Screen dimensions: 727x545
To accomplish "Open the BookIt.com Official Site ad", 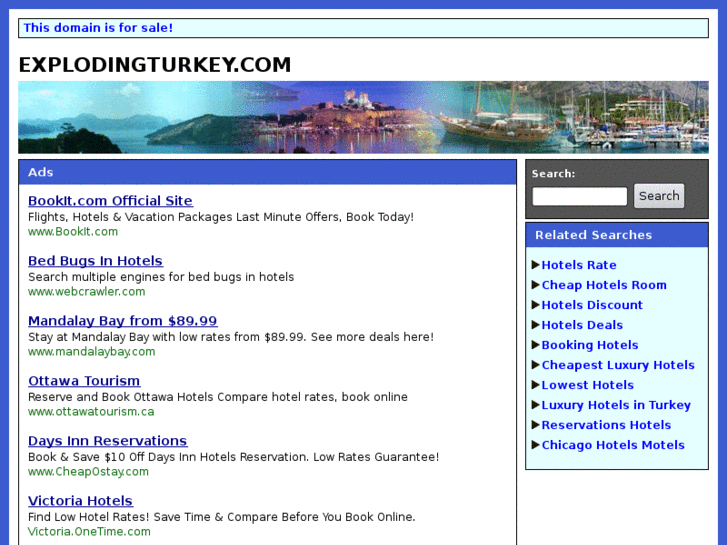I will (110, 201).
